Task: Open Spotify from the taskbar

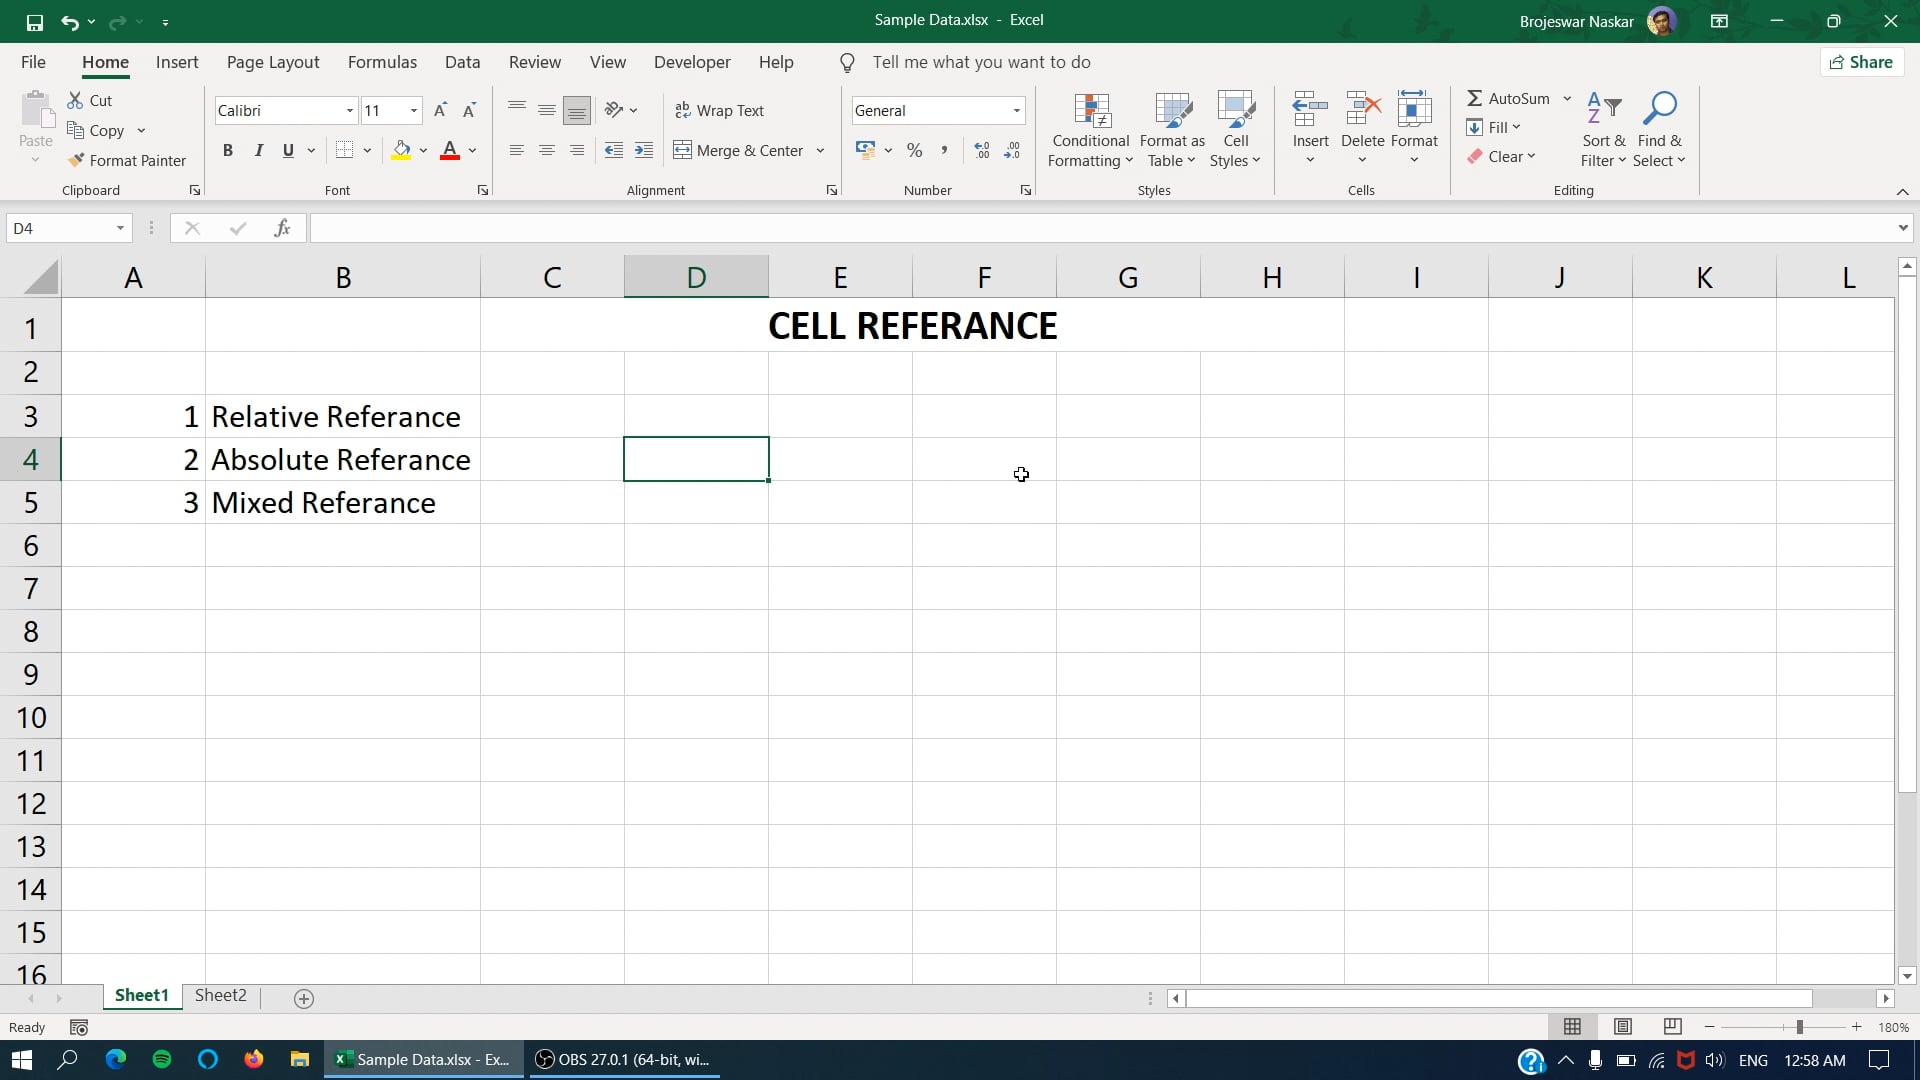Action: pos(162,1060)
